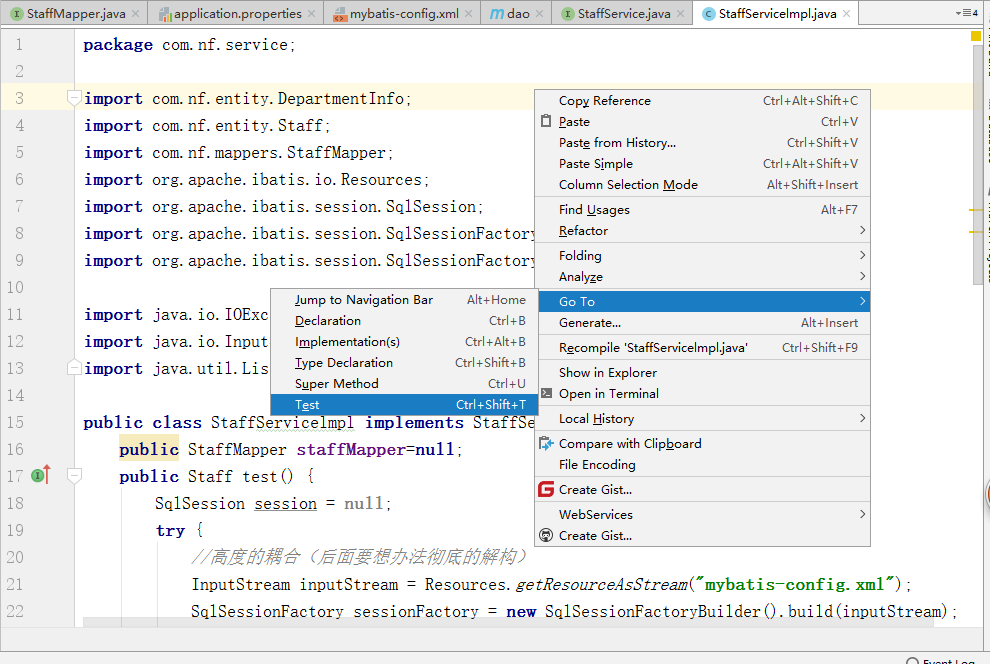Close the dao tab
The width and height of the screenshot is (990, 664).
pos(539,13)
